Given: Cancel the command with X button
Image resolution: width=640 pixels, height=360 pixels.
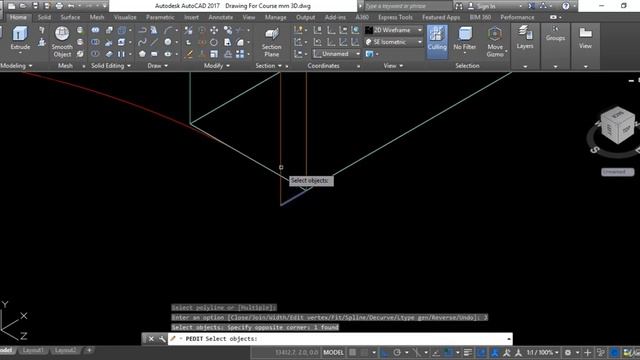Looking at the screenshot, I should click(x=151, y=339).
